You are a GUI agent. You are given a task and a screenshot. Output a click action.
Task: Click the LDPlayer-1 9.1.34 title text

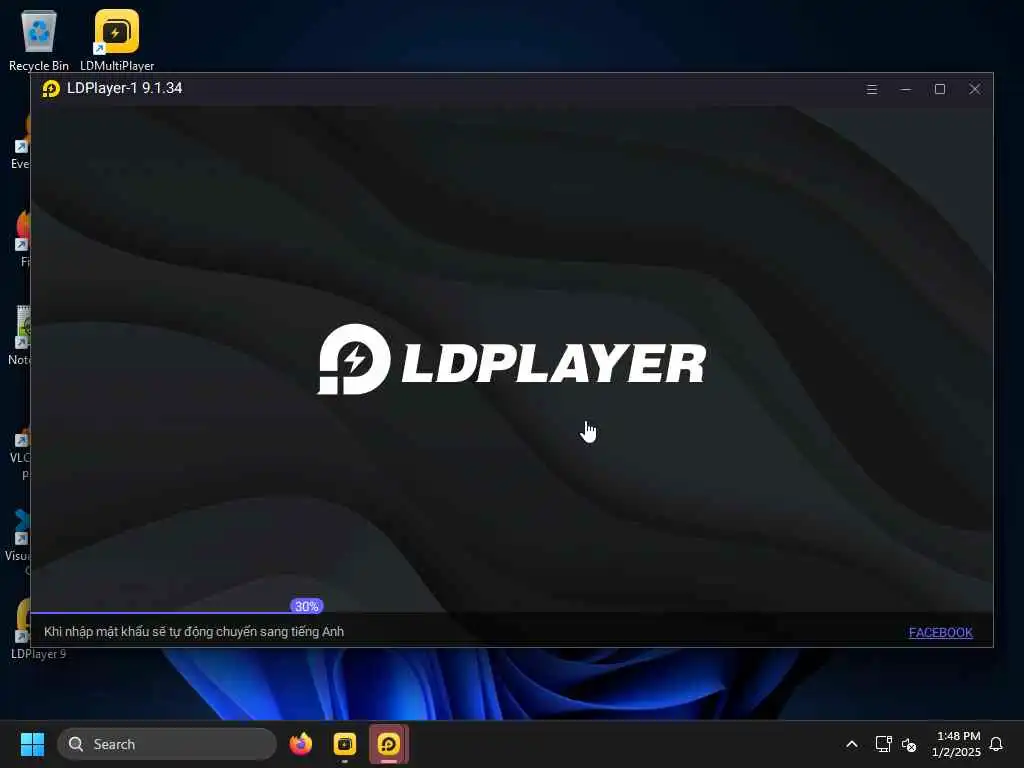click(x=125, y=88)
